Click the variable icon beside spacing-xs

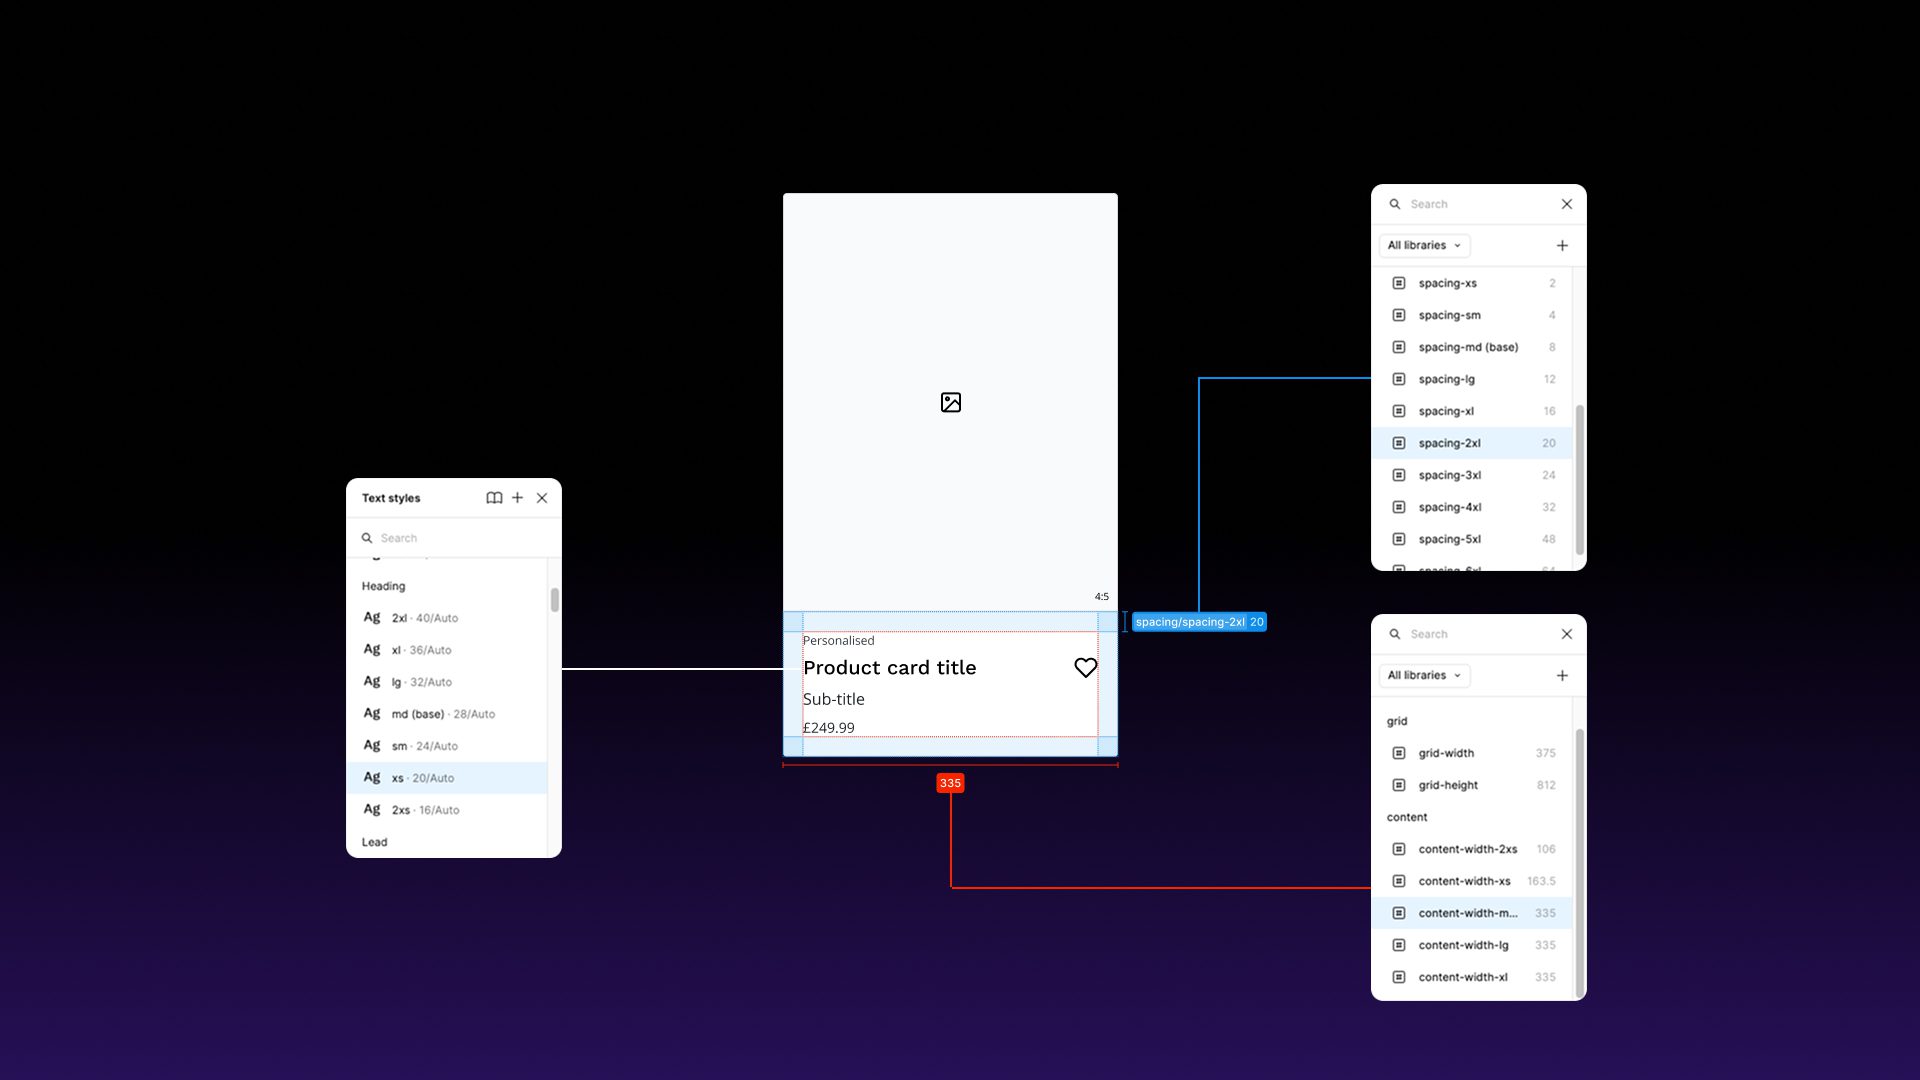coord(1399,283)
